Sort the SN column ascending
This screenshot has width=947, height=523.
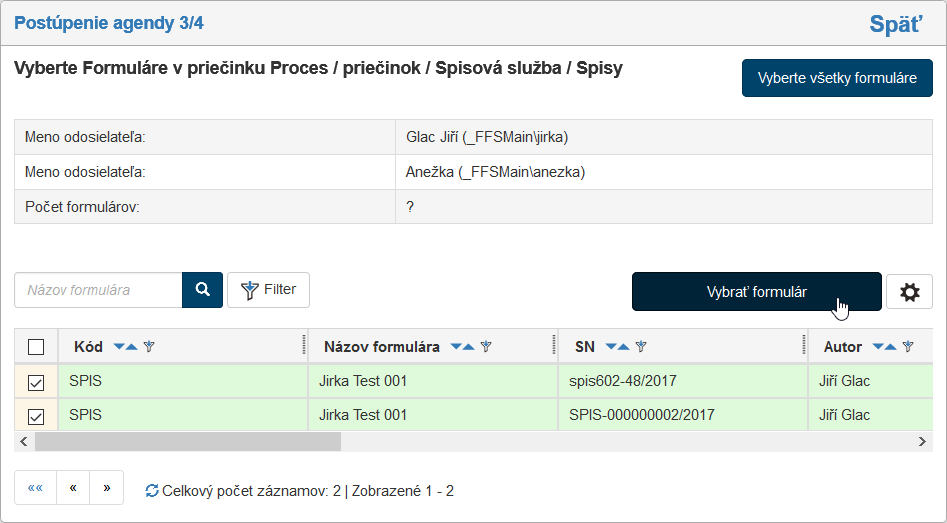point(624,347)
